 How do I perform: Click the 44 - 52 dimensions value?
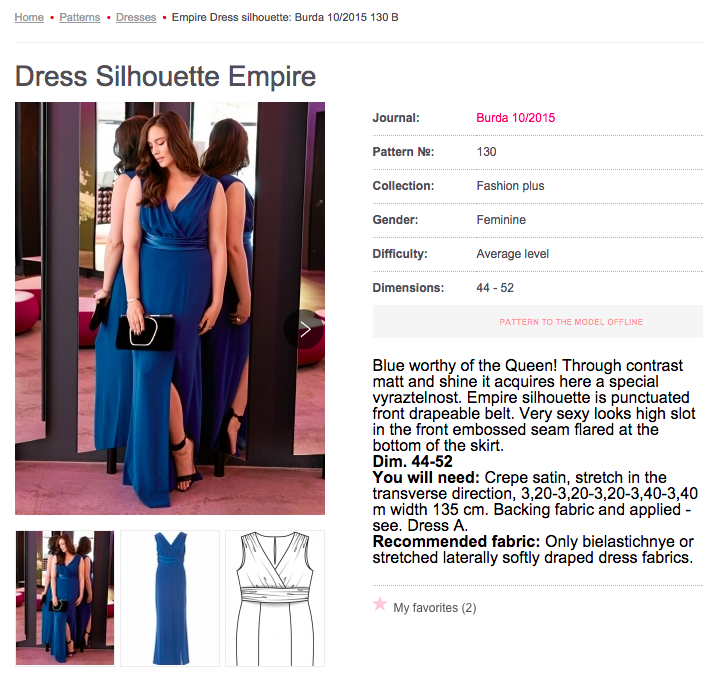[x=495, y=288]
